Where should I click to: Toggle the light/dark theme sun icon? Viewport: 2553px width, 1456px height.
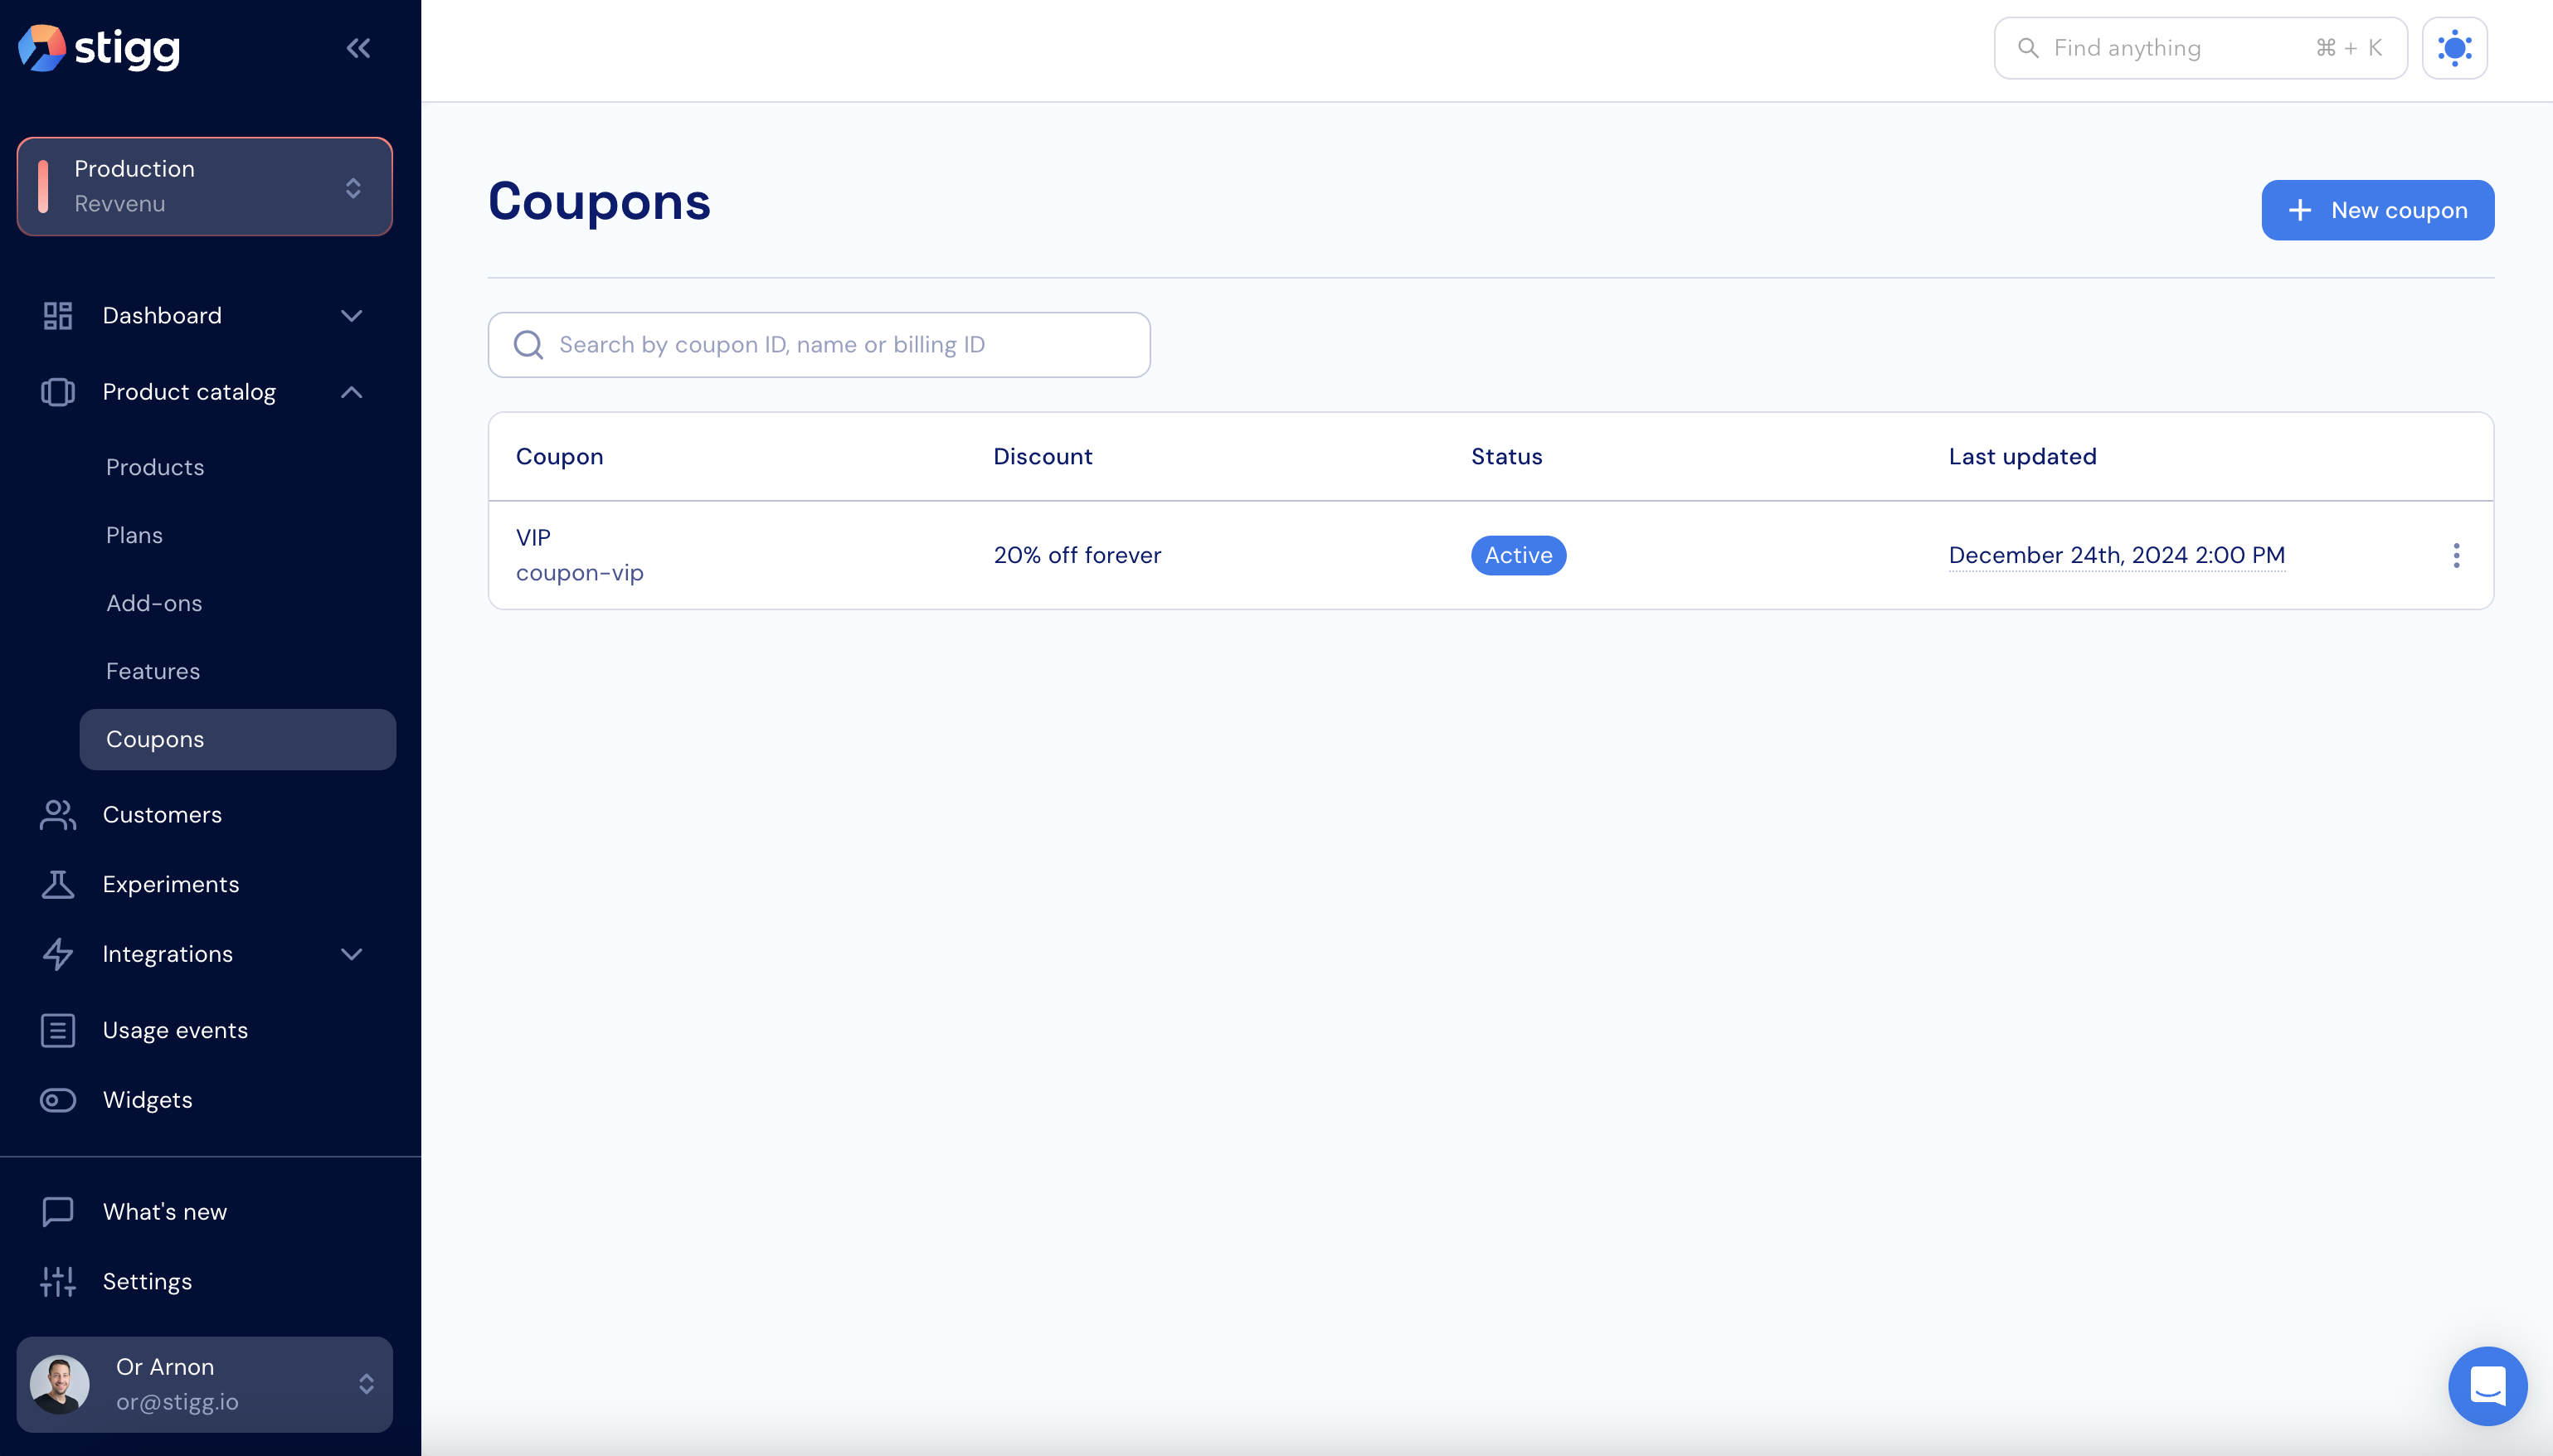tap(2454, 48)
